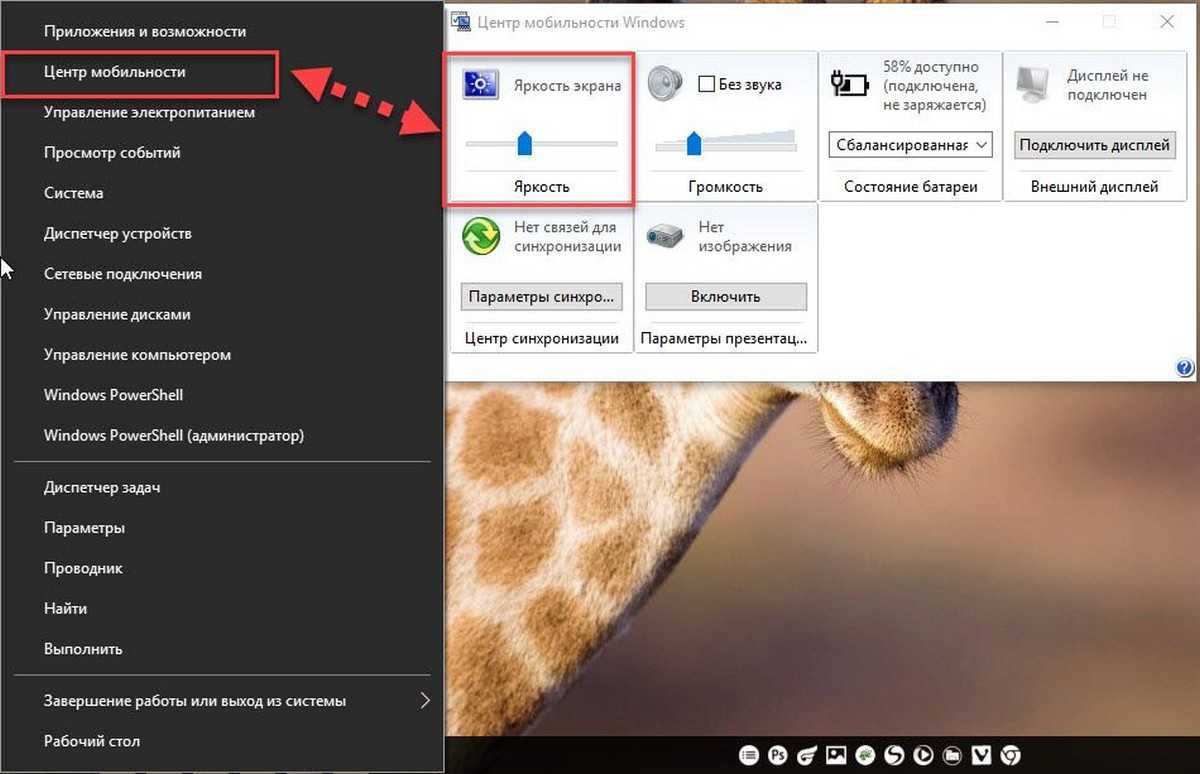Click the battery status icon
Image resolution: width=1200 pixels, height=774 pixels.
click(x=850, y=84)
